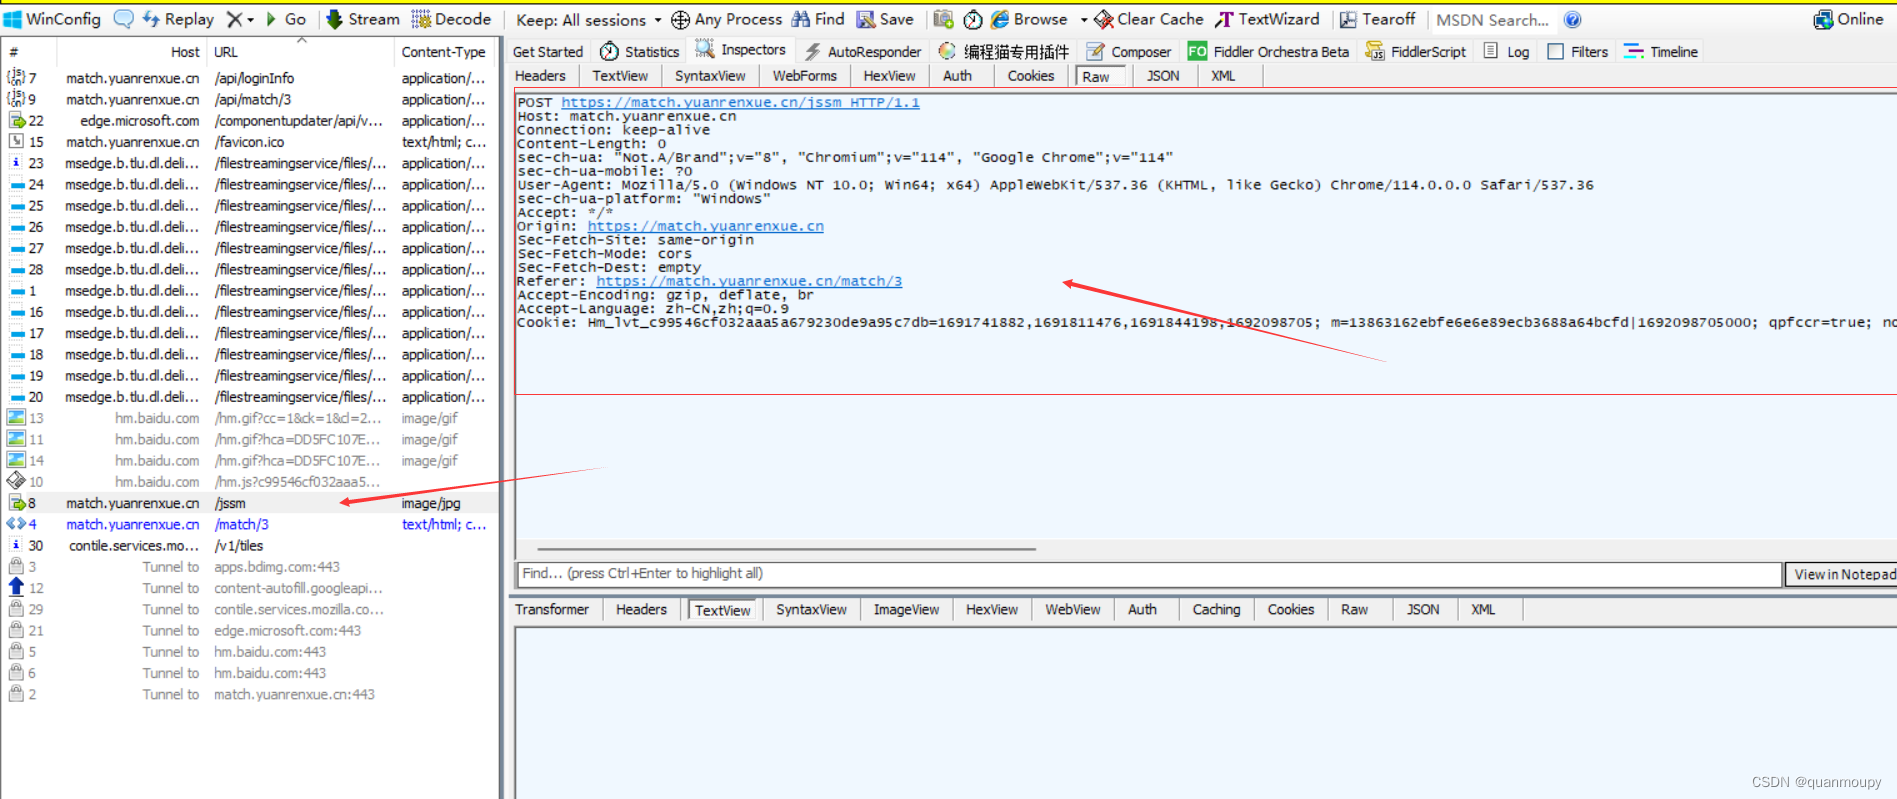The height and width of the screenshot is (799, 1897).
Task: Open the help question mark icon
Action: tap(1573, 19)
